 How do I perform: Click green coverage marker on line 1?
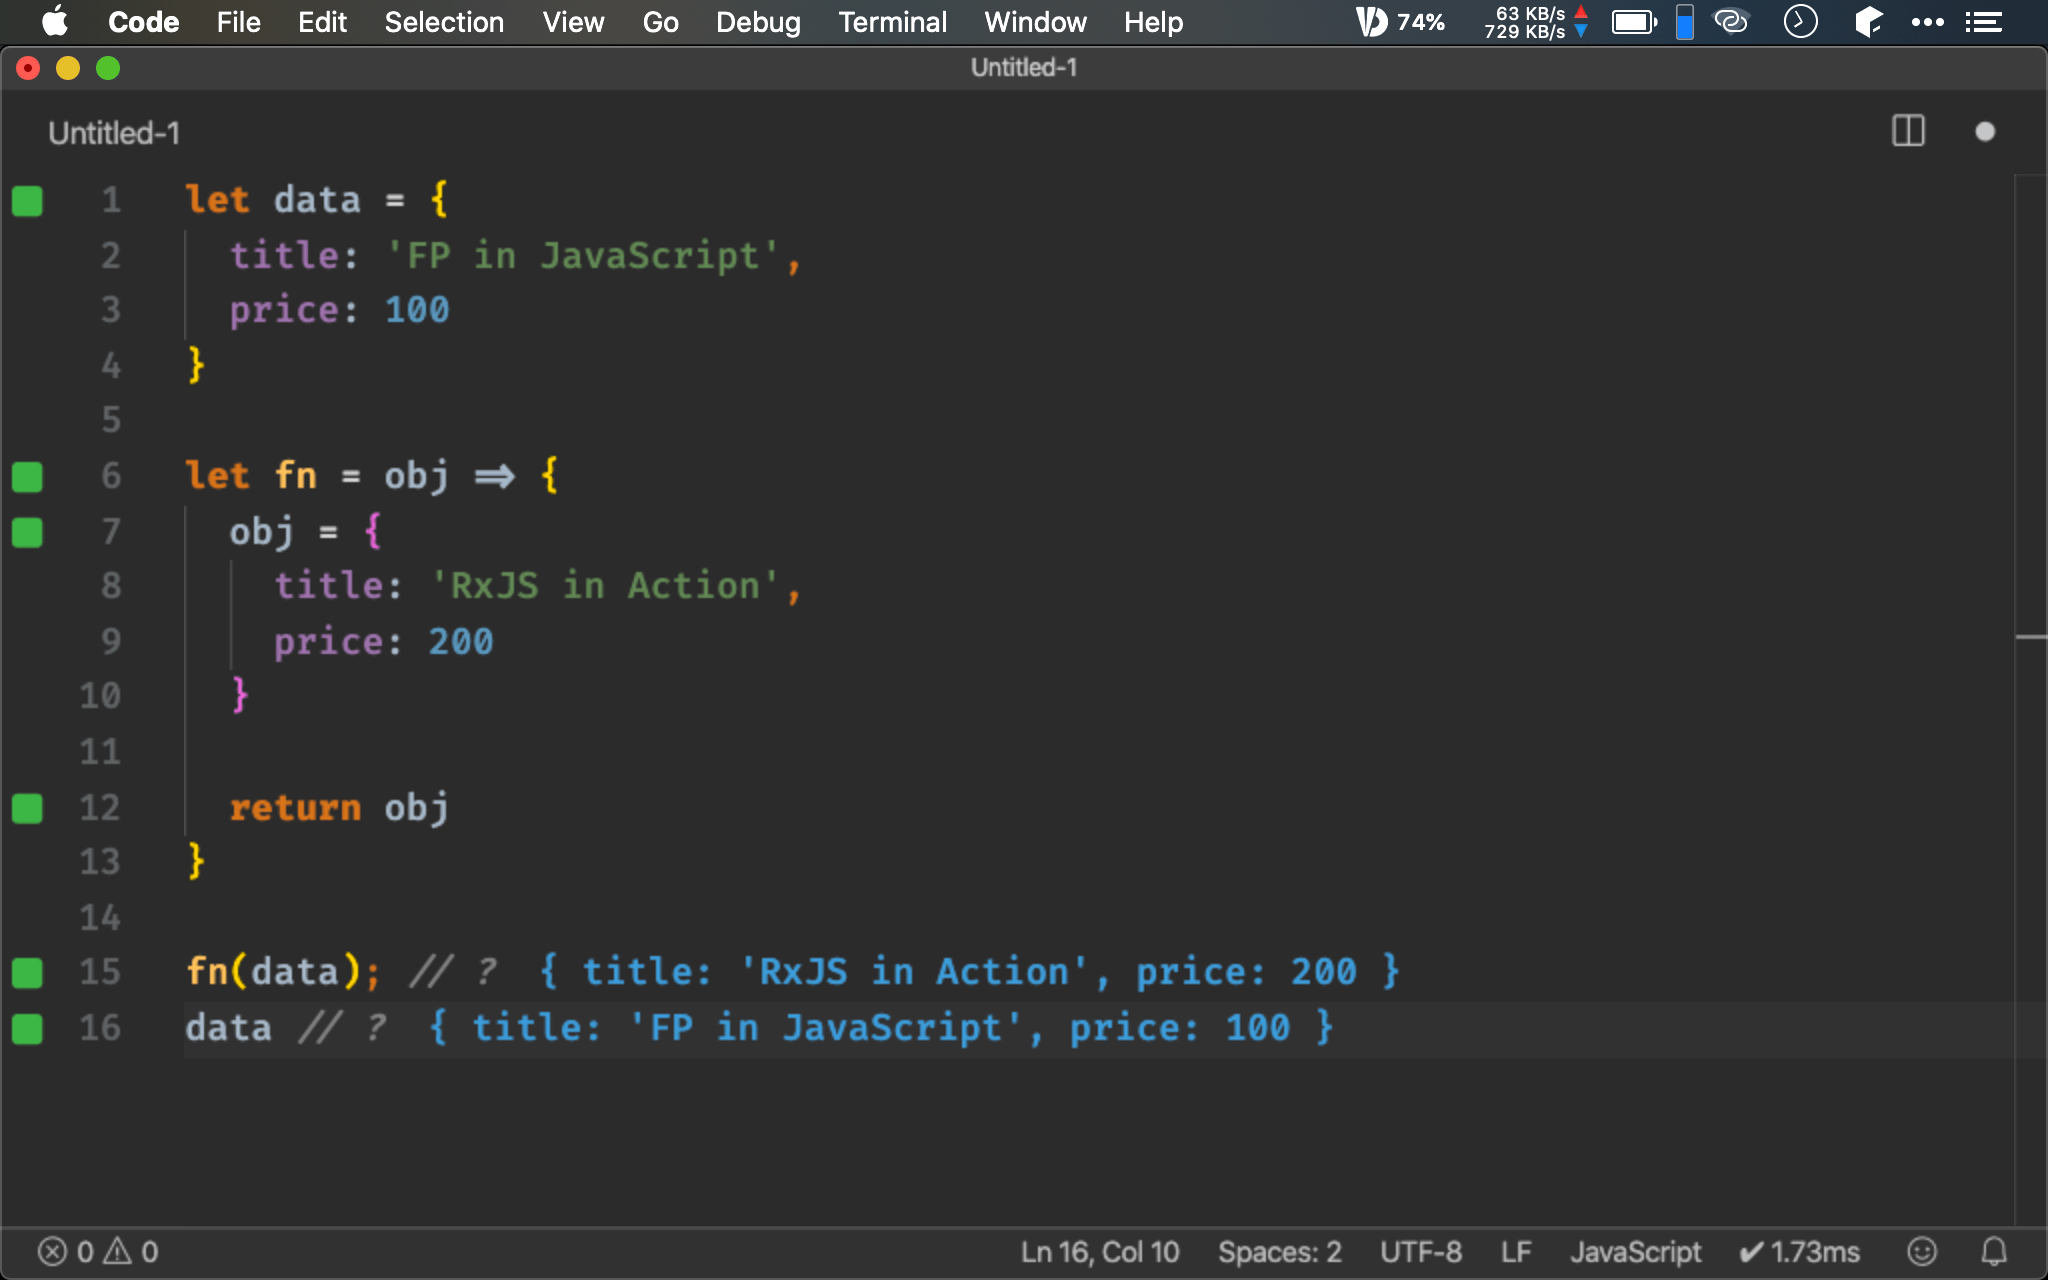27,201
